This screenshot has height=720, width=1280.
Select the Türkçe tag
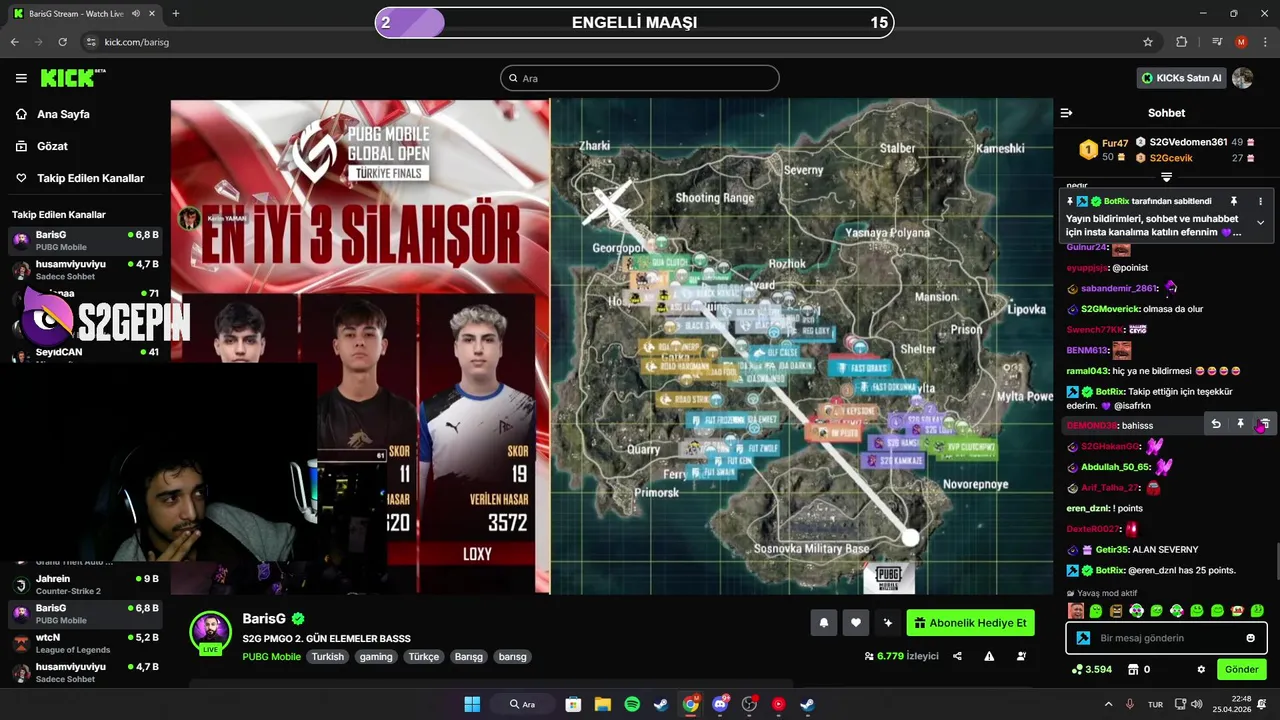click(423, 657)
